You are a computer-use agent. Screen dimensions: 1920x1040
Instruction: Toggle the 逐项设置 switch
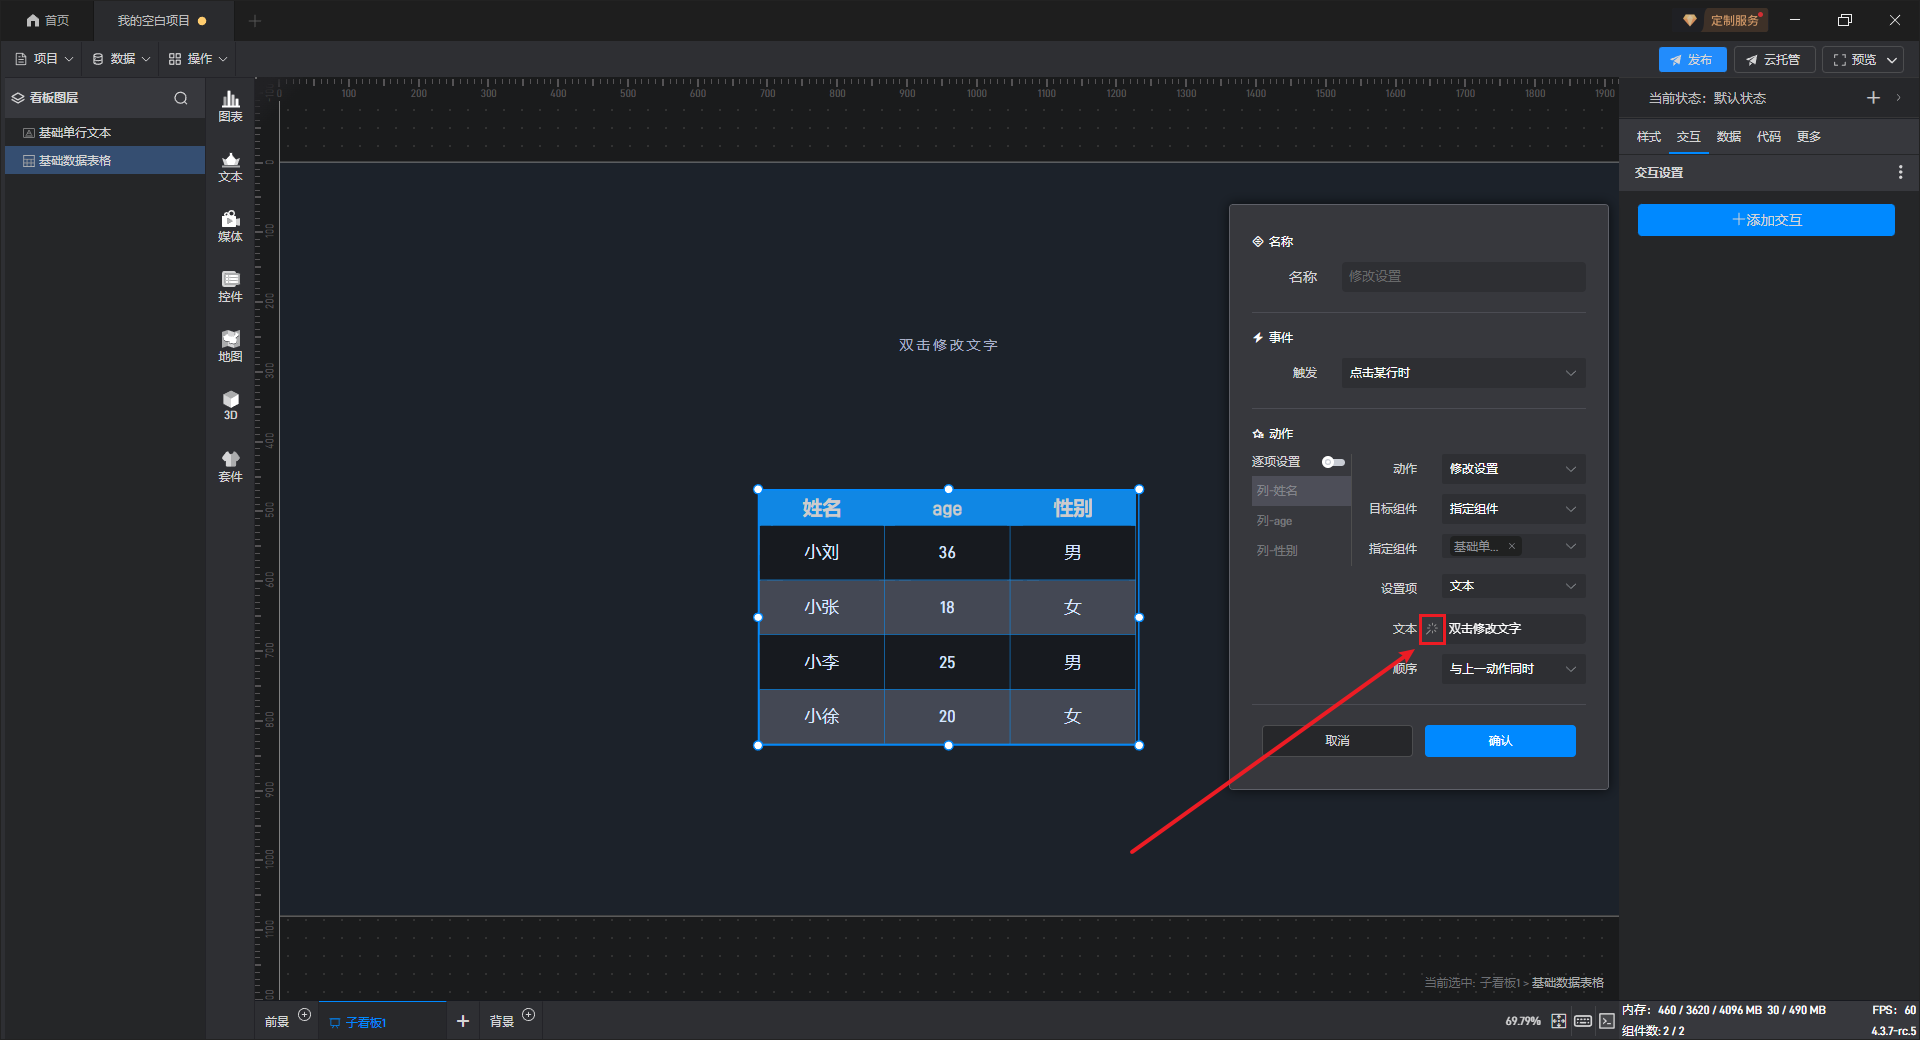pyautogui.click(x=1333, y=462)
